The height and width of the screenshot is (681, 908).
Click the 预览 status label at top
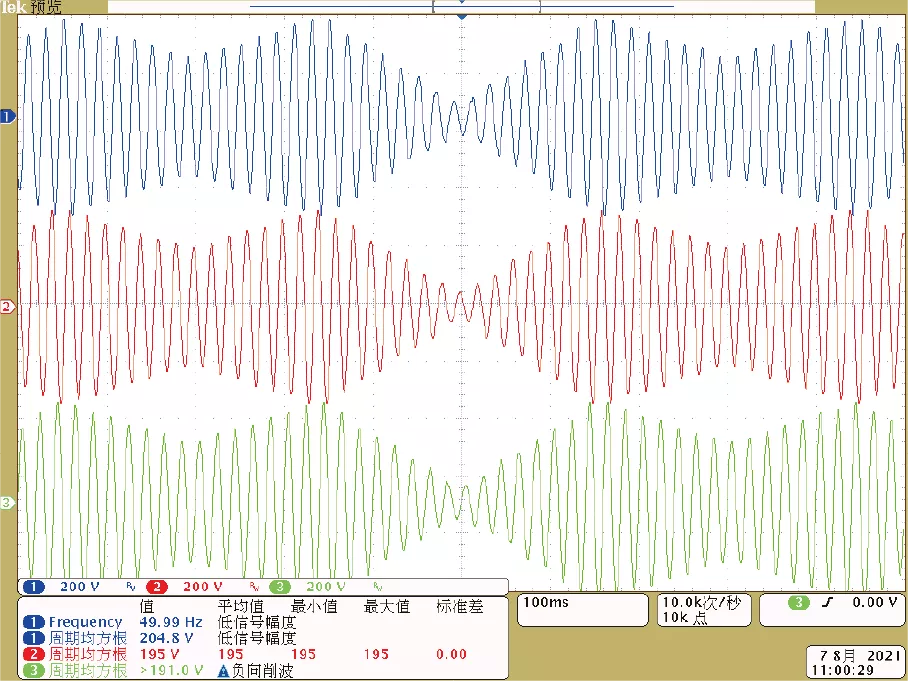click(x=45, y=7)
